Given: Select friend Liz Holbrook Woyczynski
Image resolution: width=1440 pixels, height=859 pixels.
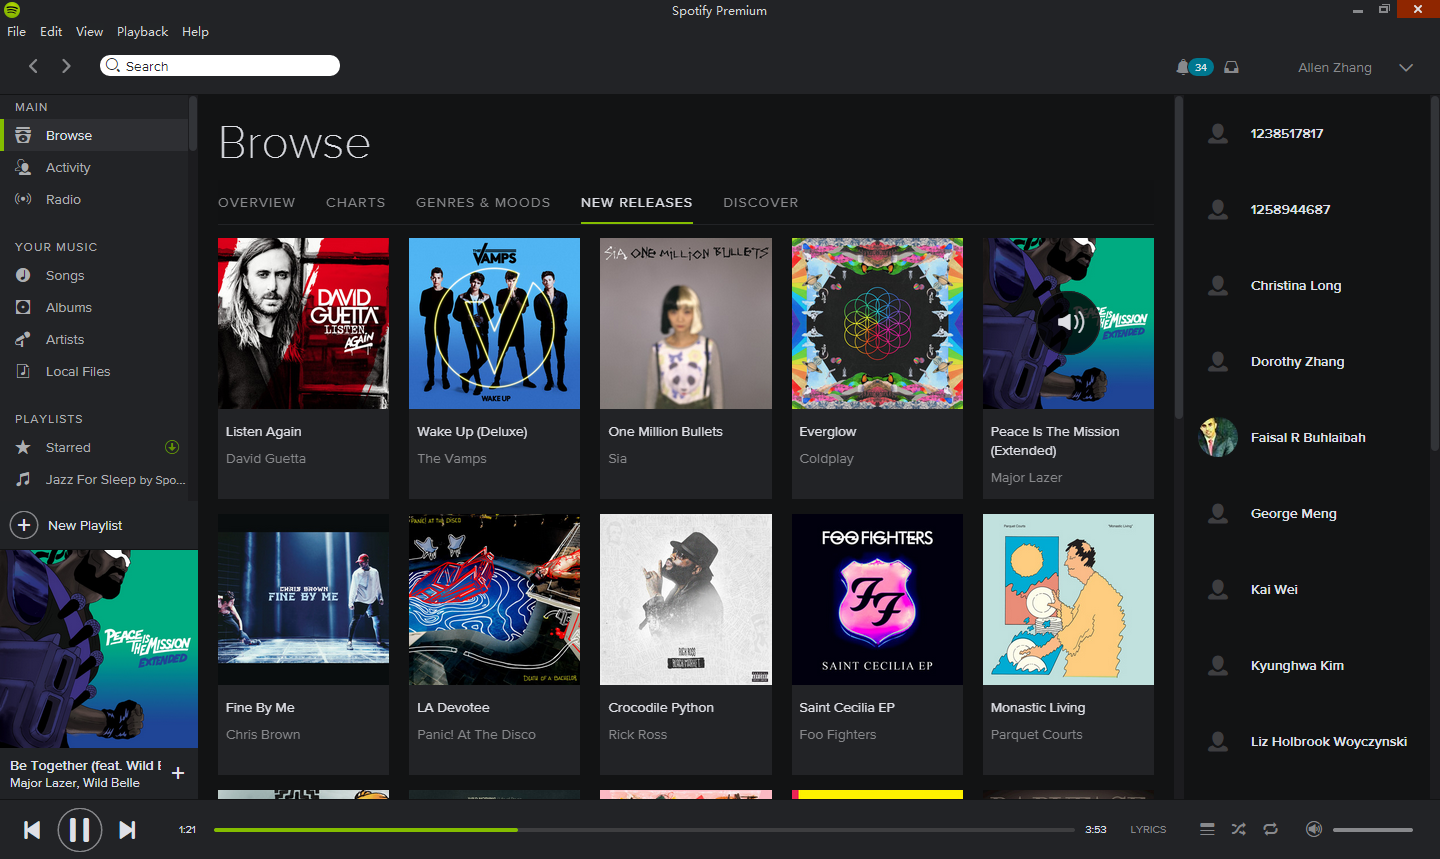Looking at the screenshot, I should pos(1329,741).
